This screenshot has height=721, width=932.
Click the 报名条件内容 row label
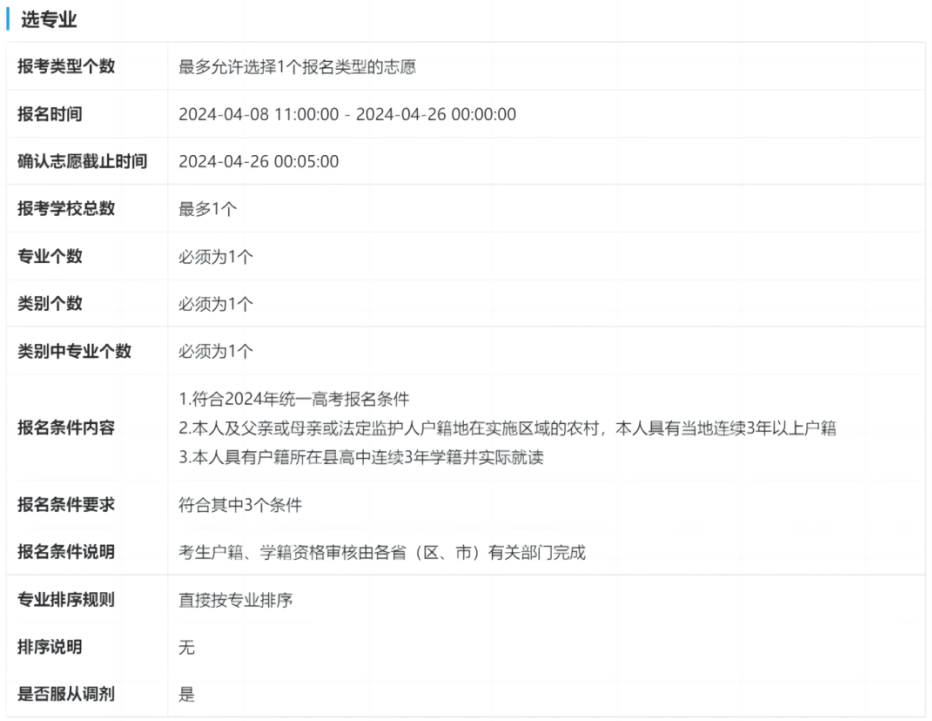(66, 428)
